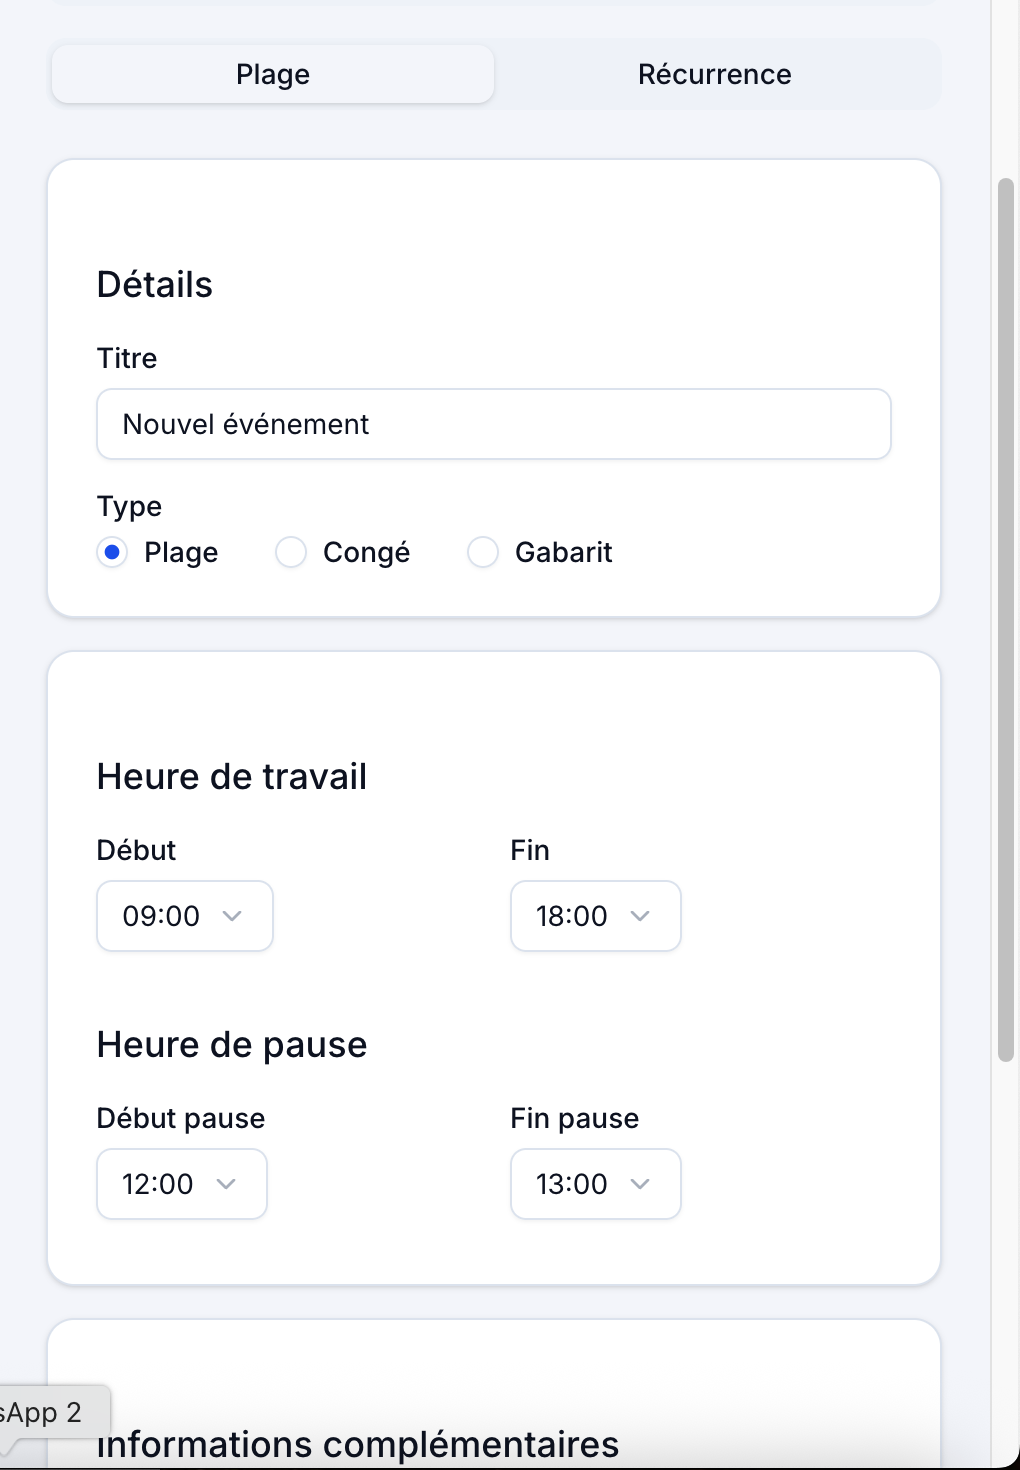Click chevron arrow in Début work dropdown
1020x1470 pixels.
(x=232, y=916)
